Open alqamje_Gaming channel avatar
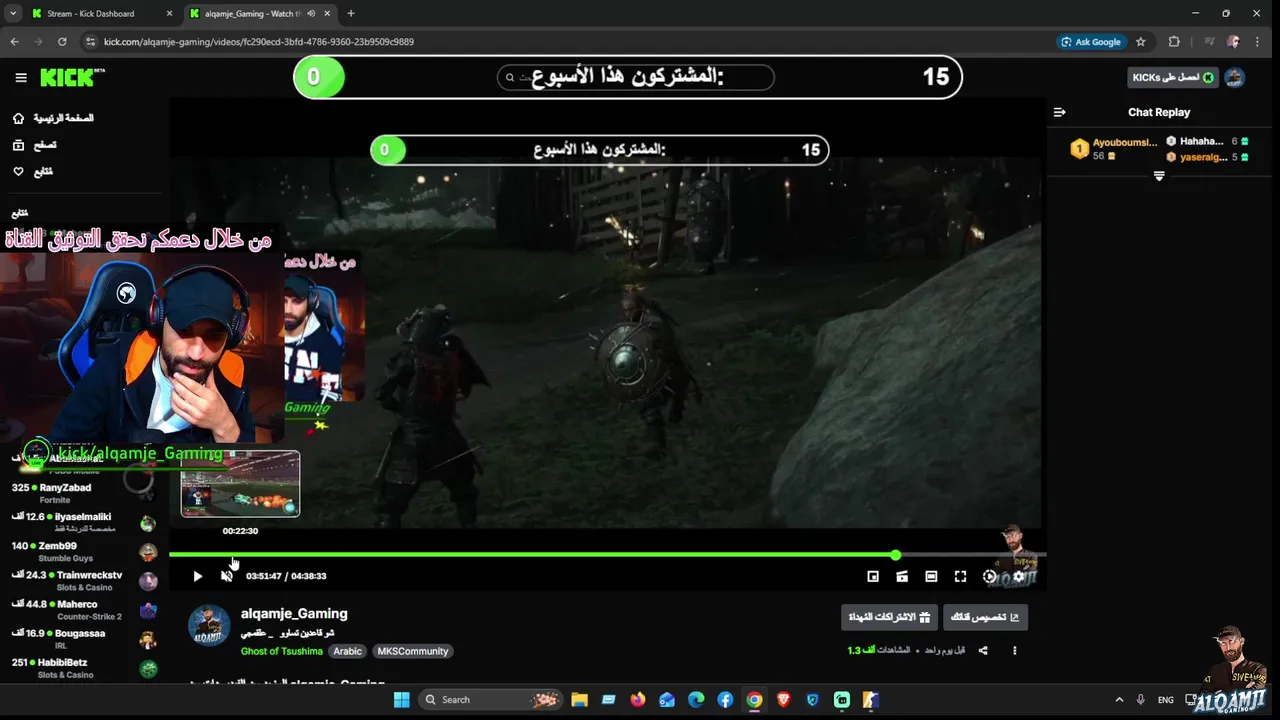Screen dimensions: 1280x720 pos(209,626)
